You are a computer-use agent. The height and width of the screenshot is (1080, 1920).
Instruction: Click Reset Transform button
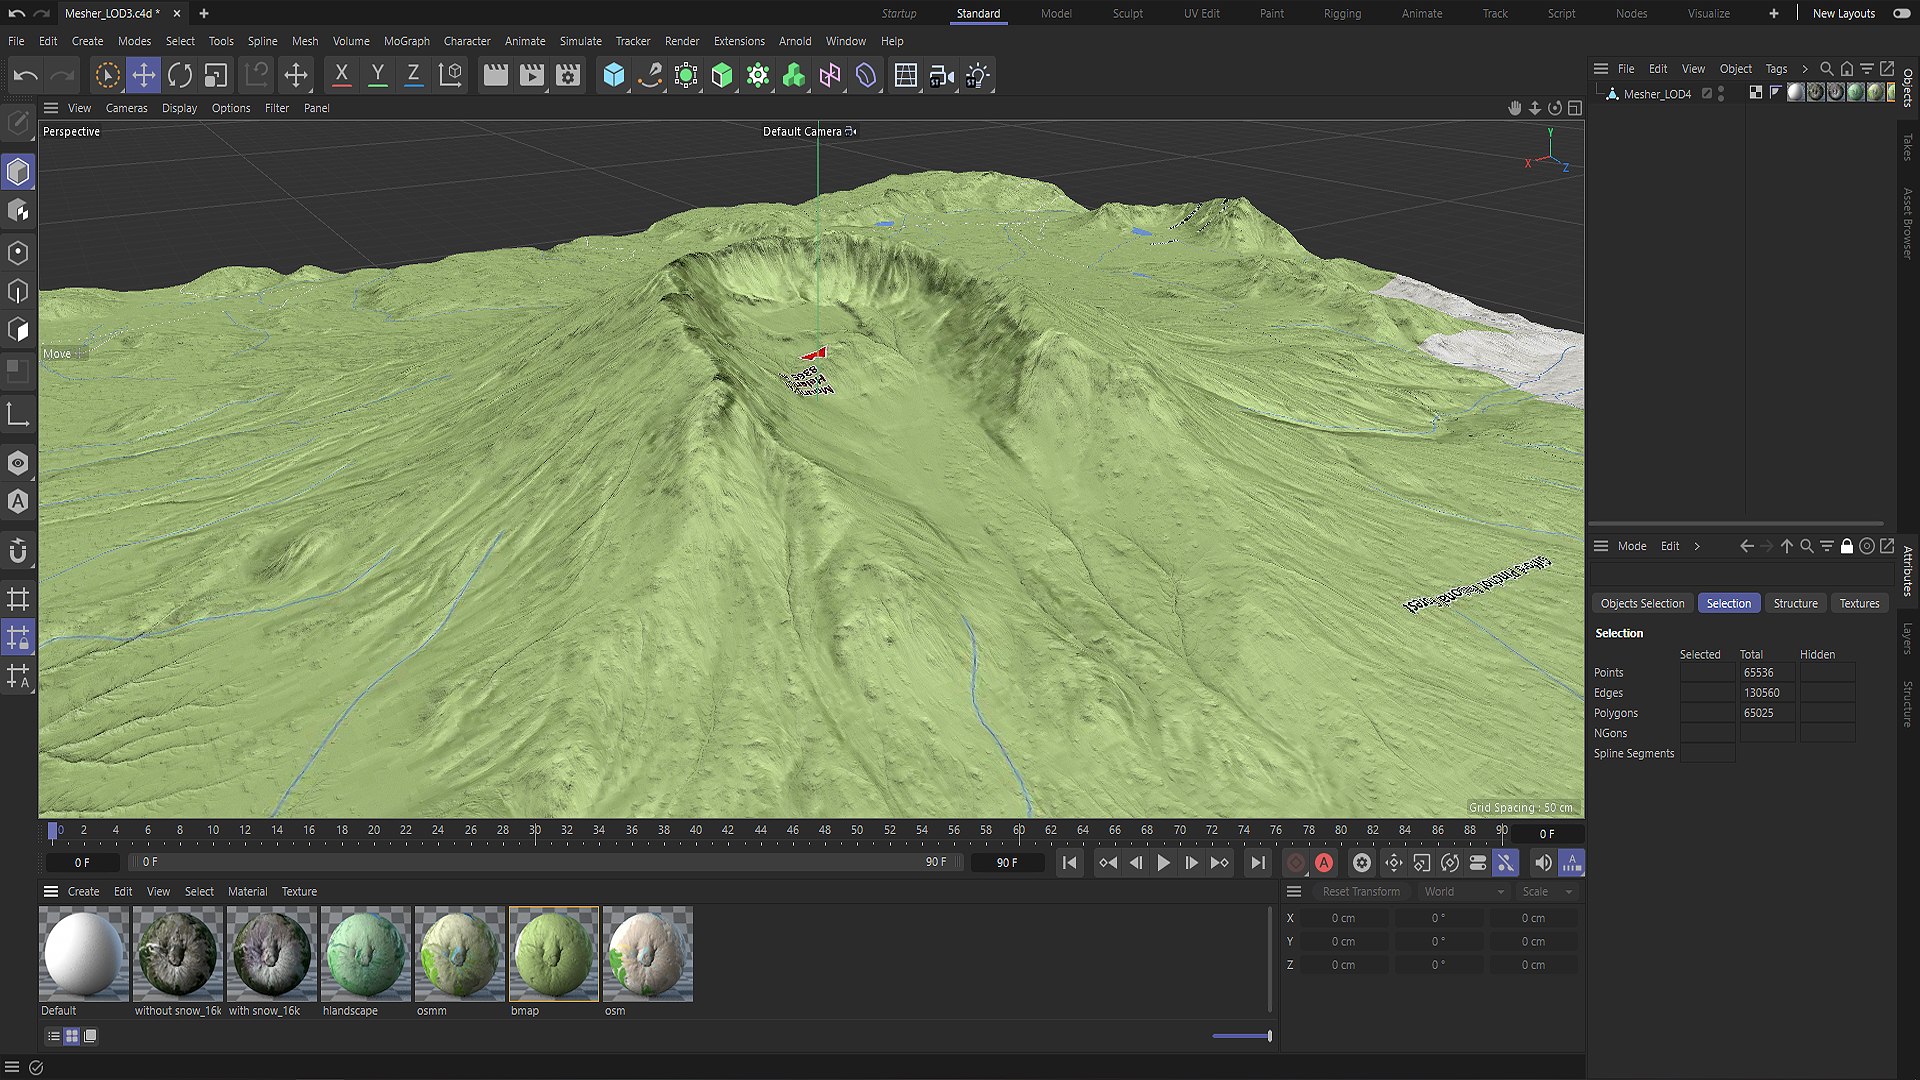pyautogui.click(x=1361, y=892)
